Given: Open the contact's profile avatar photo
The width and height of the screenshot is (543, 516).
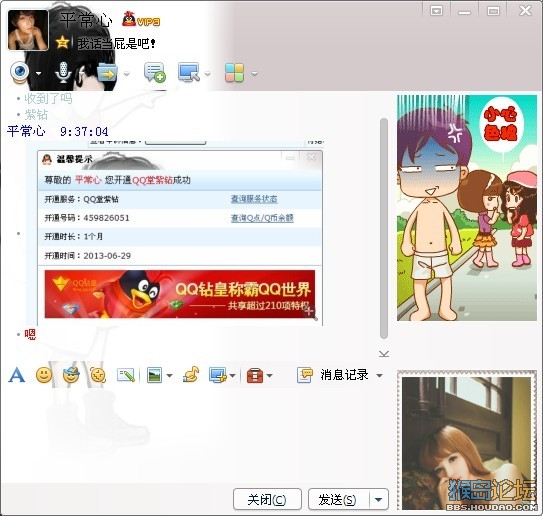Looking at the screenshot, I should (x=28, y=30).
